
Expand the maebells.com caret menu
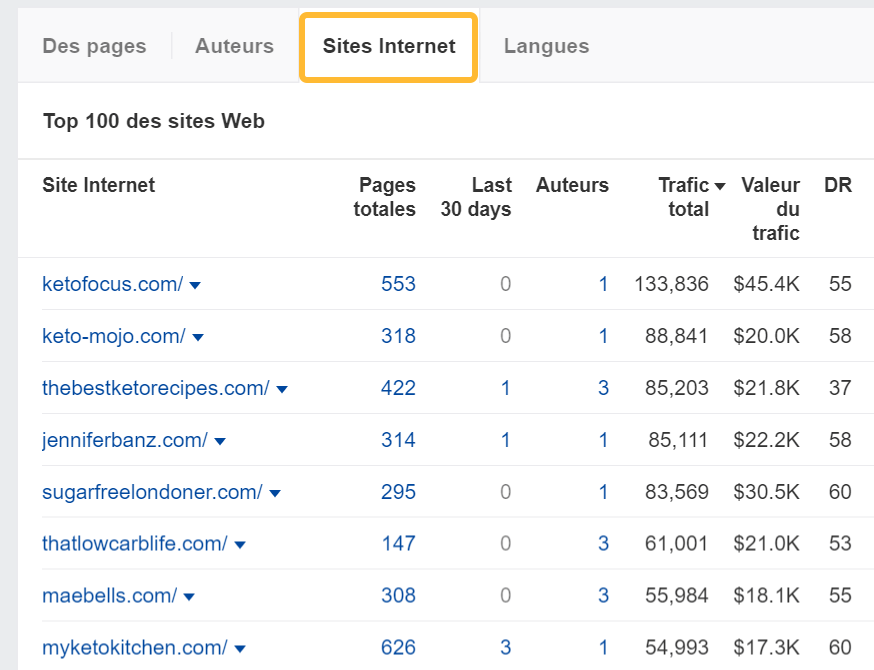(190, 595)
